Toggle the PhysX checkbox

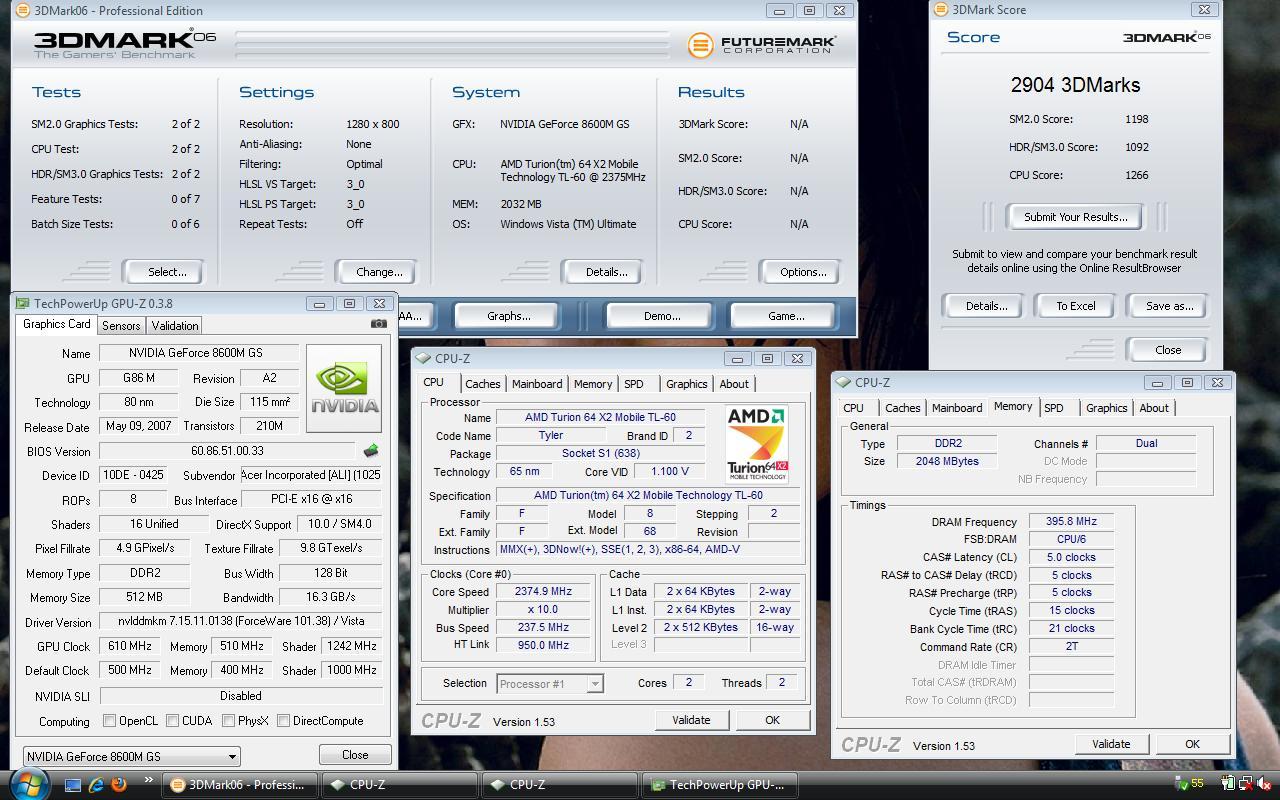coord(229,720)
